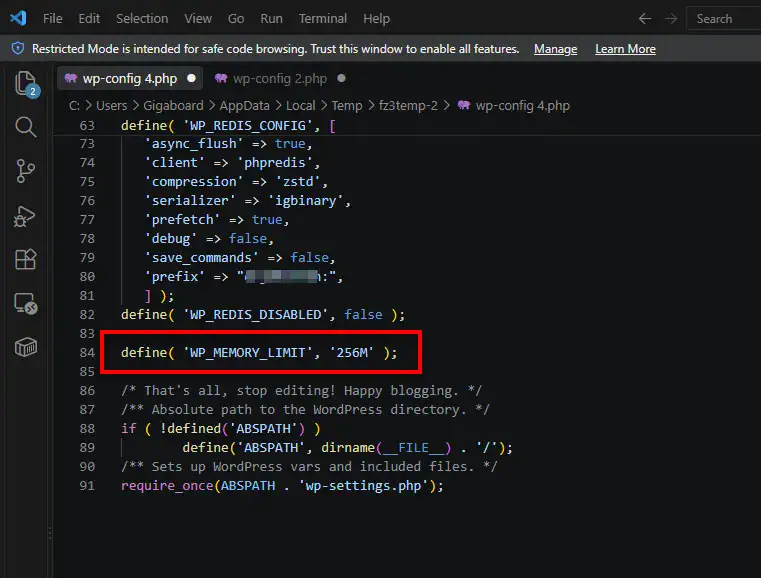Select the Local breadcrumb segment

pyautogui.click(x=300, y=105)
